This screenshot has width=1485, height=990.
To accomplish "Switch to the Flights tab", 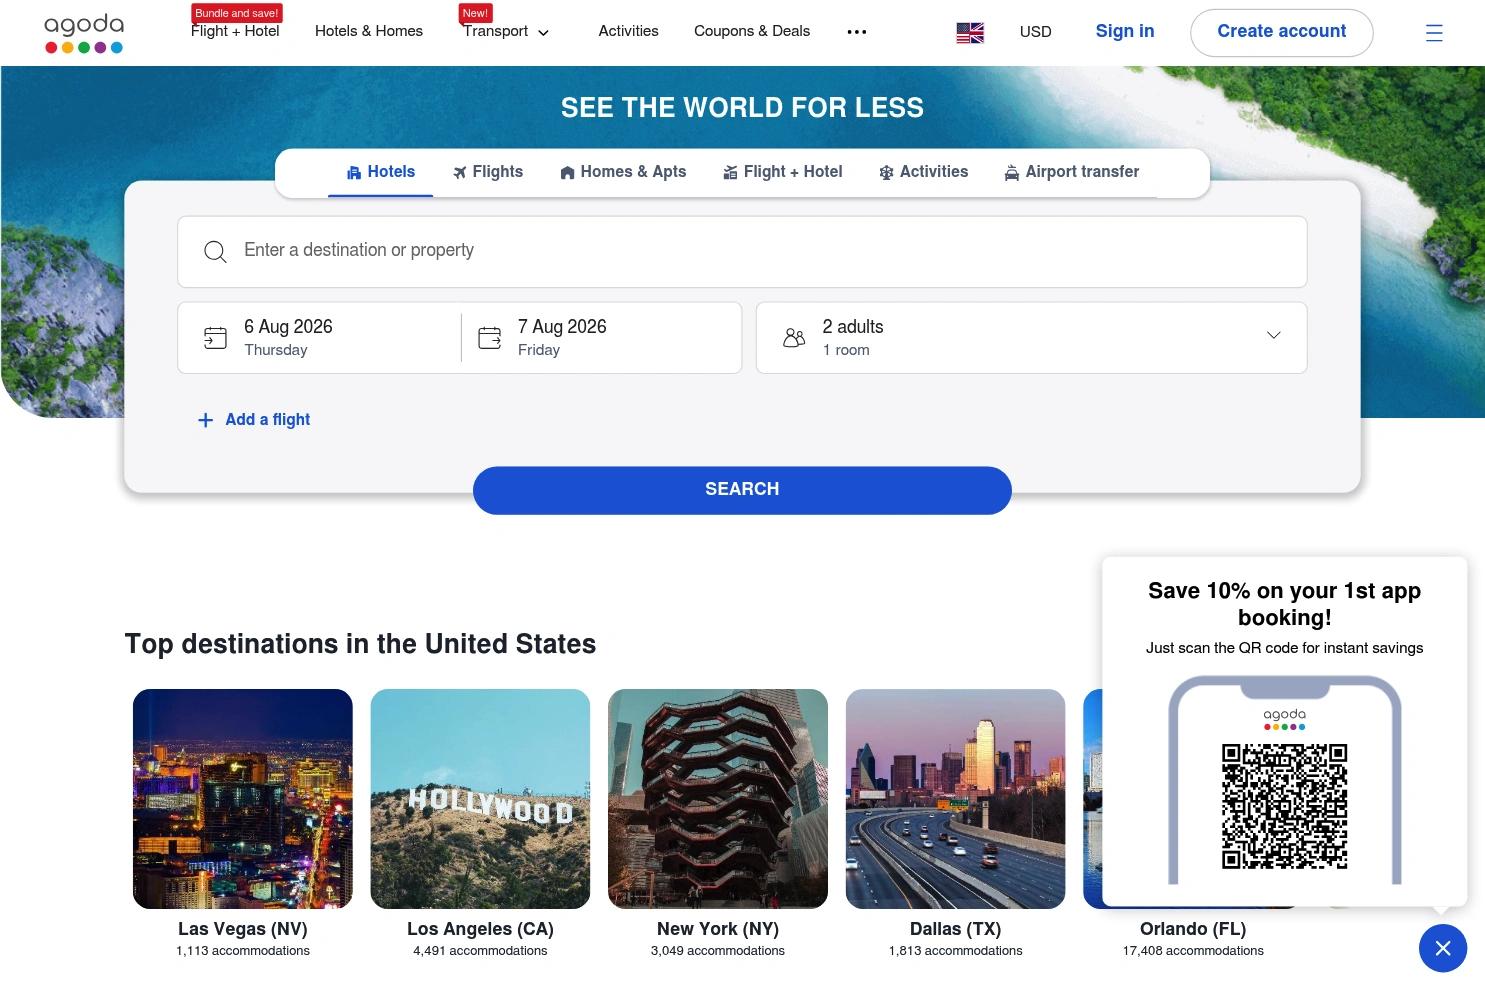I will pyautogui.click(x=487, y=172).
